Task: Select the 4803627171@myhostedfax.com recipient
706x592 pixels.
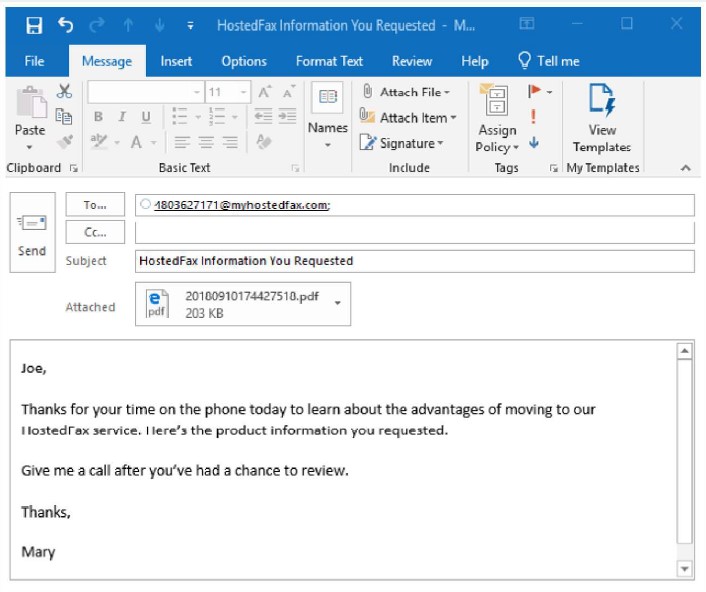Action: [x=242, y=205]
